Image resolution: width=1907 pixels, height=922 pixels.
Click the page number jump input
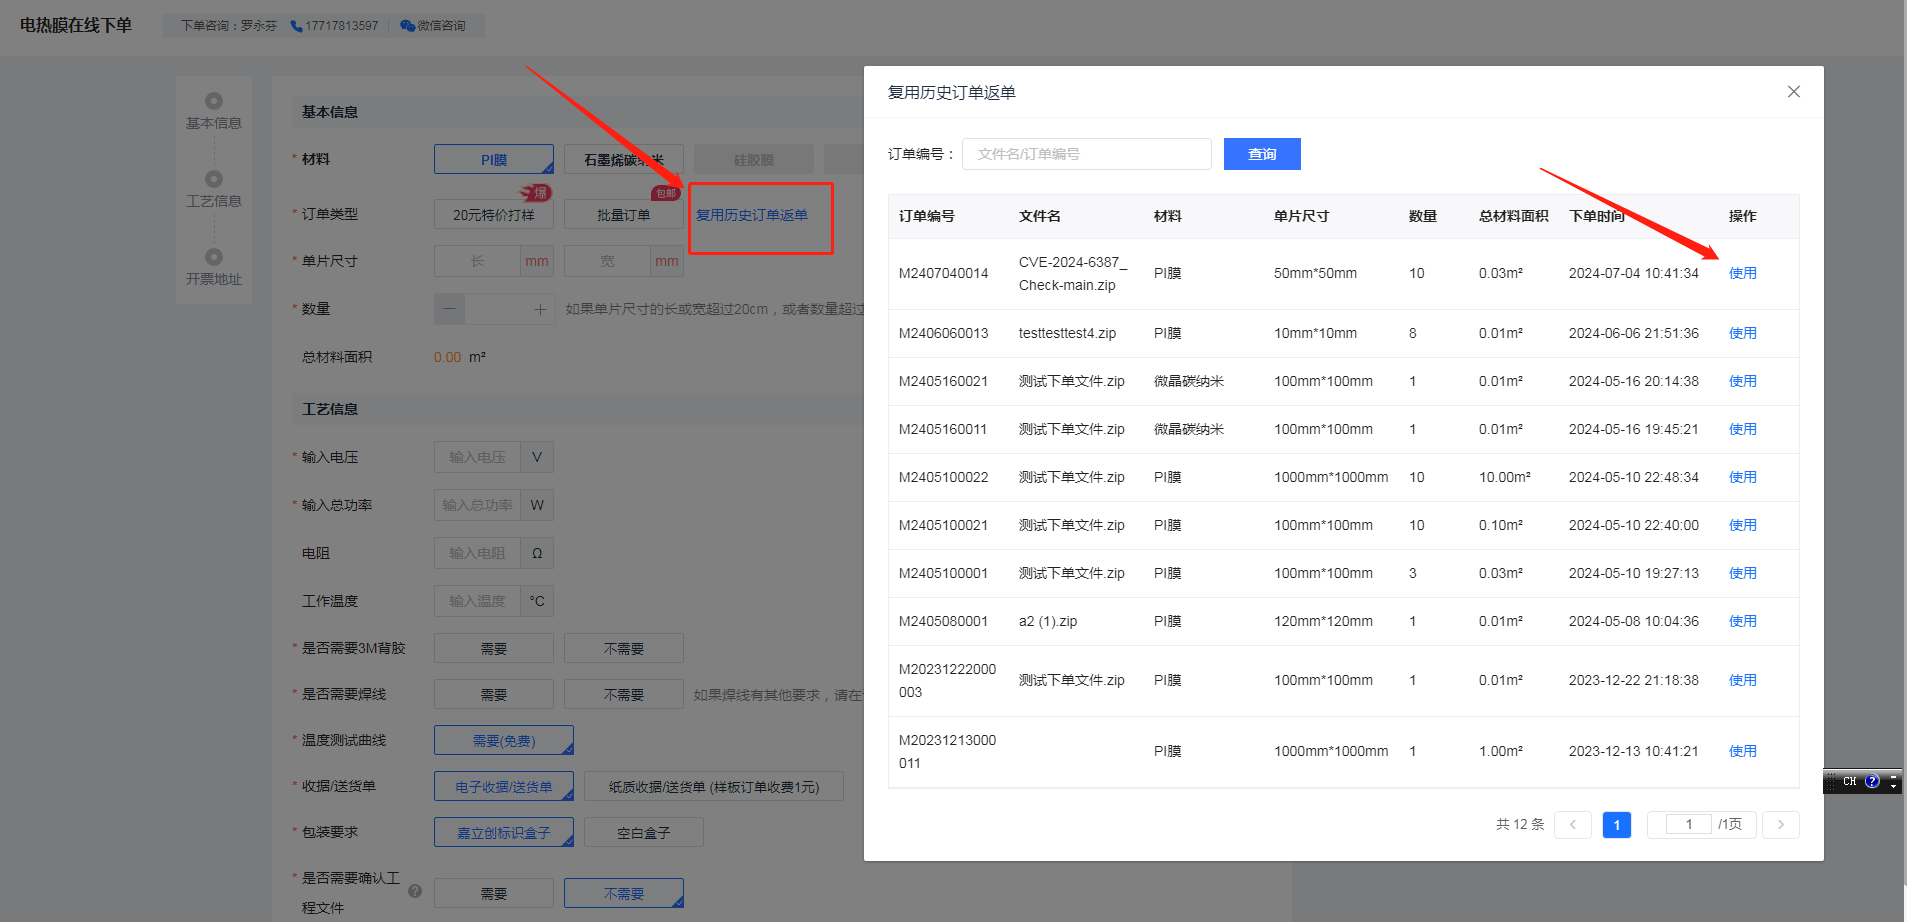[1688, 824]
